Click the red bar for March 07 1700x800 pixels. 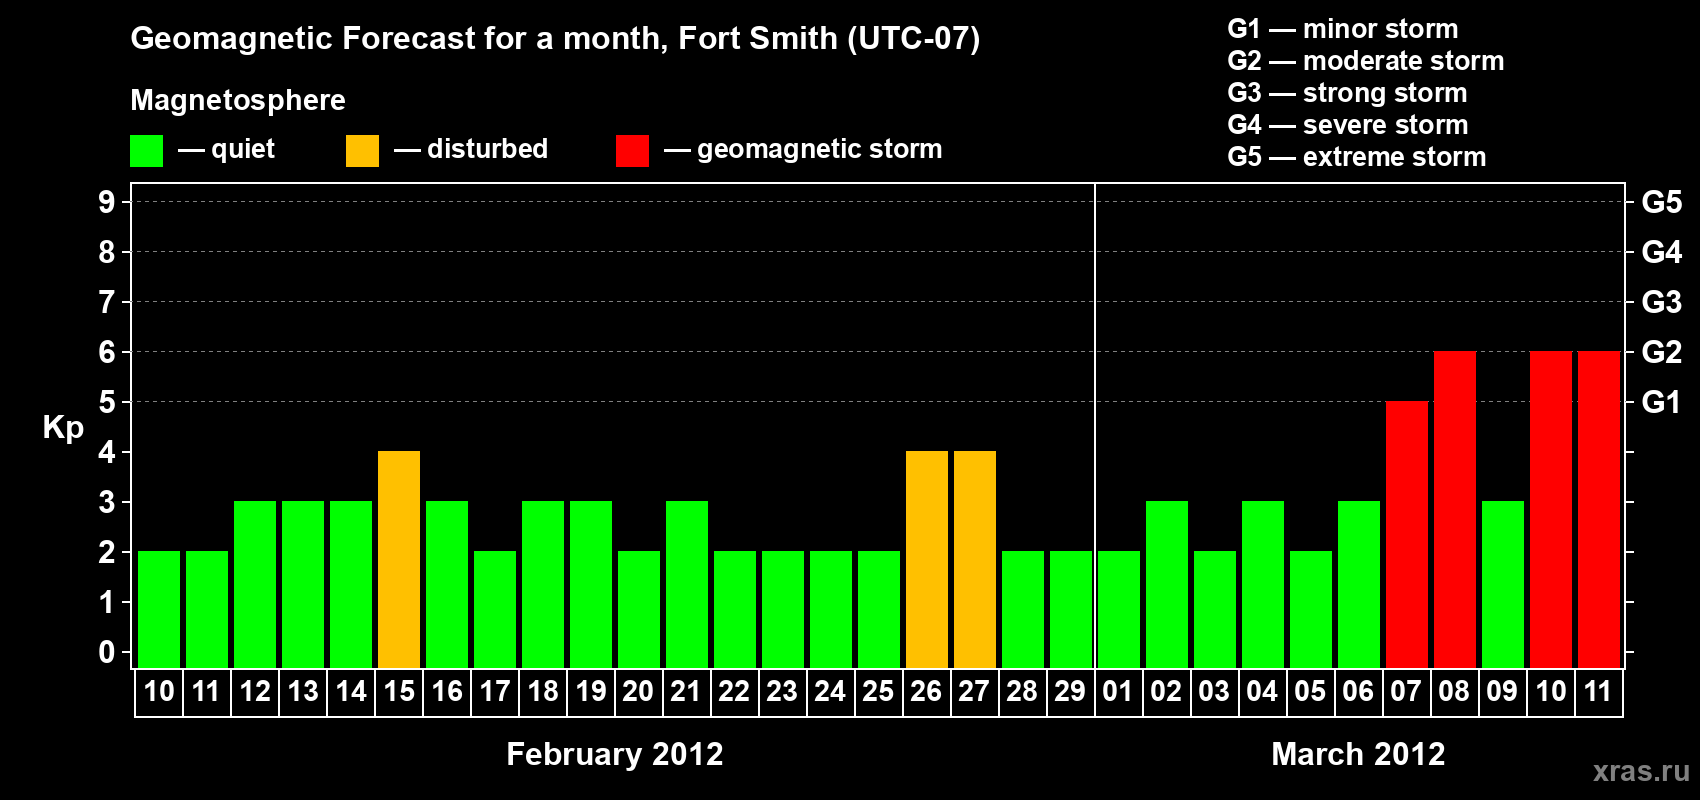(1407, 535)
